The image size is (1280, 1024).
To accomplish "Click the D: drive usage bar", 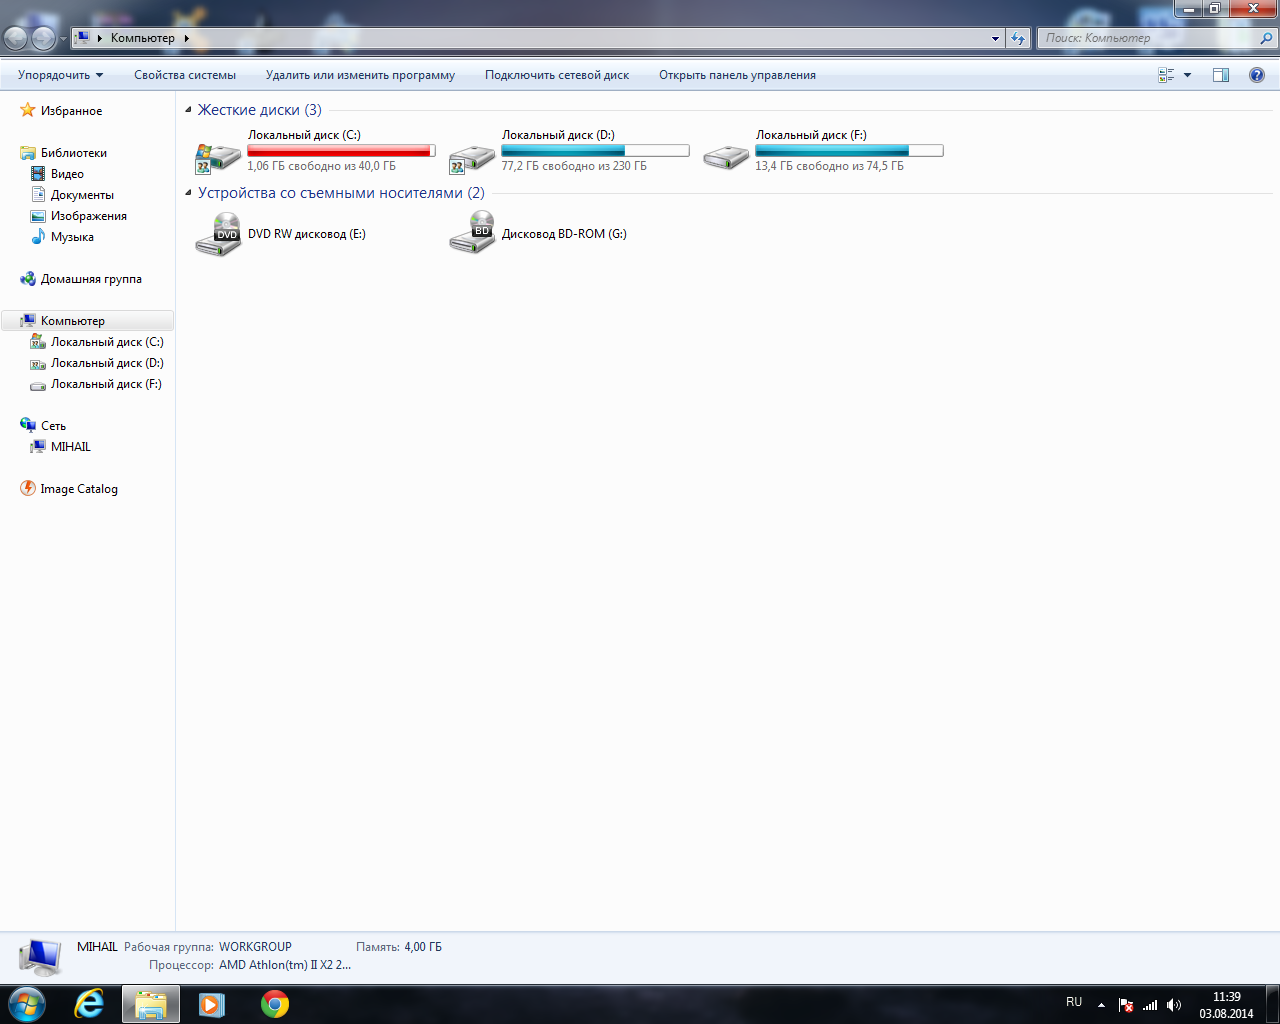I will tap(595, 151).
